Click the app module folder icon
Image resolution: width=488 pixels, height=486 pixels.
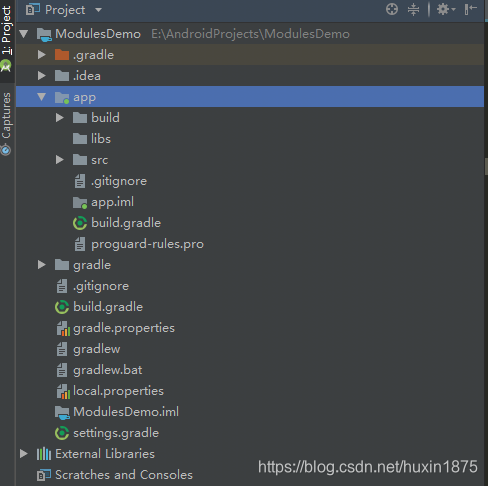point(62,97)
